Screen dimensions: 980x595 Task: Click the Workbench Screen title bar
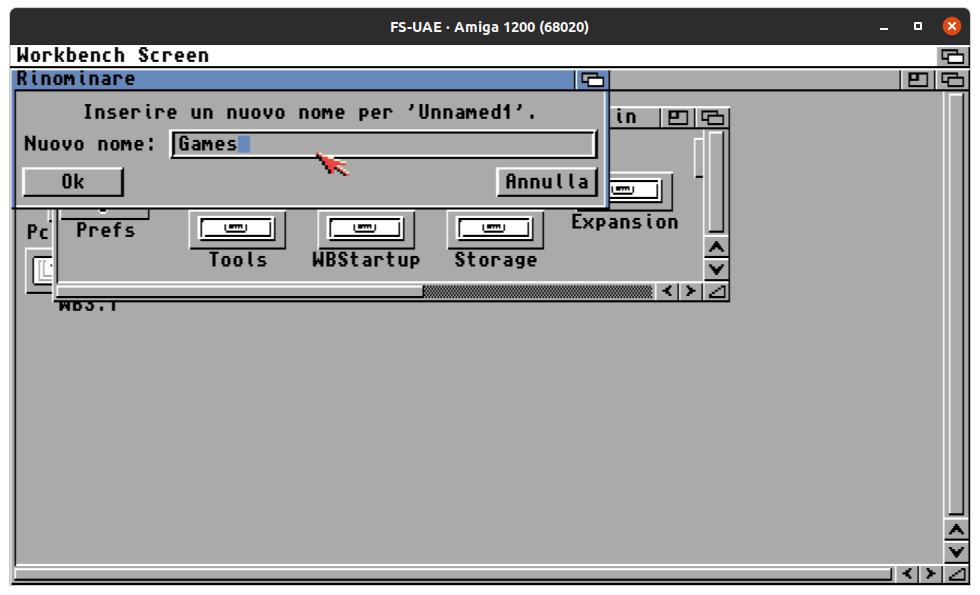[474, 56]
